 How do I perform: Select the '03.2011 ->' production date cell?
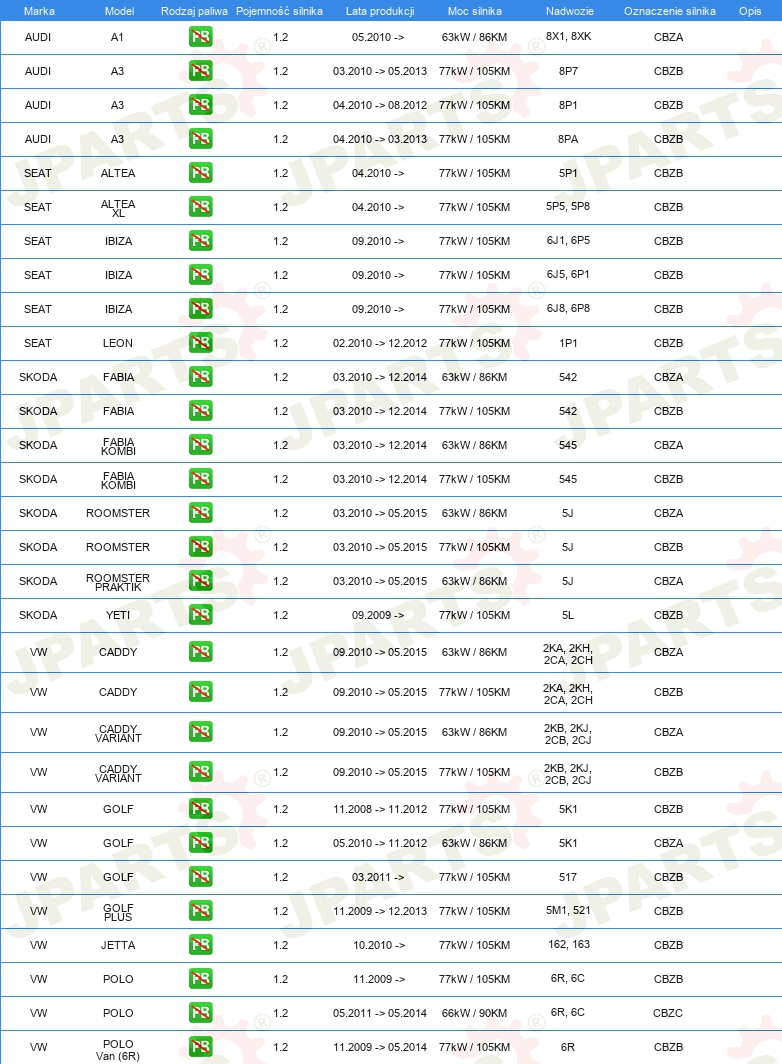(x=378, y=877)
